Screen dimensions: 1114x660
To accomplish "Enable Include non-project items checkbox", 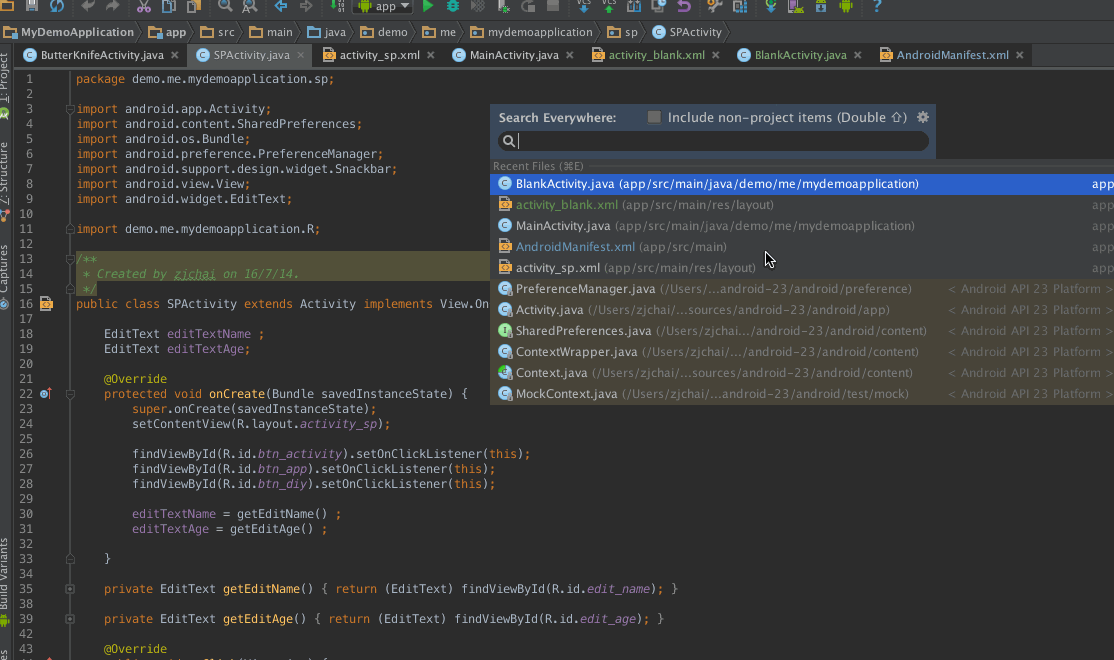I will point(654,117).
